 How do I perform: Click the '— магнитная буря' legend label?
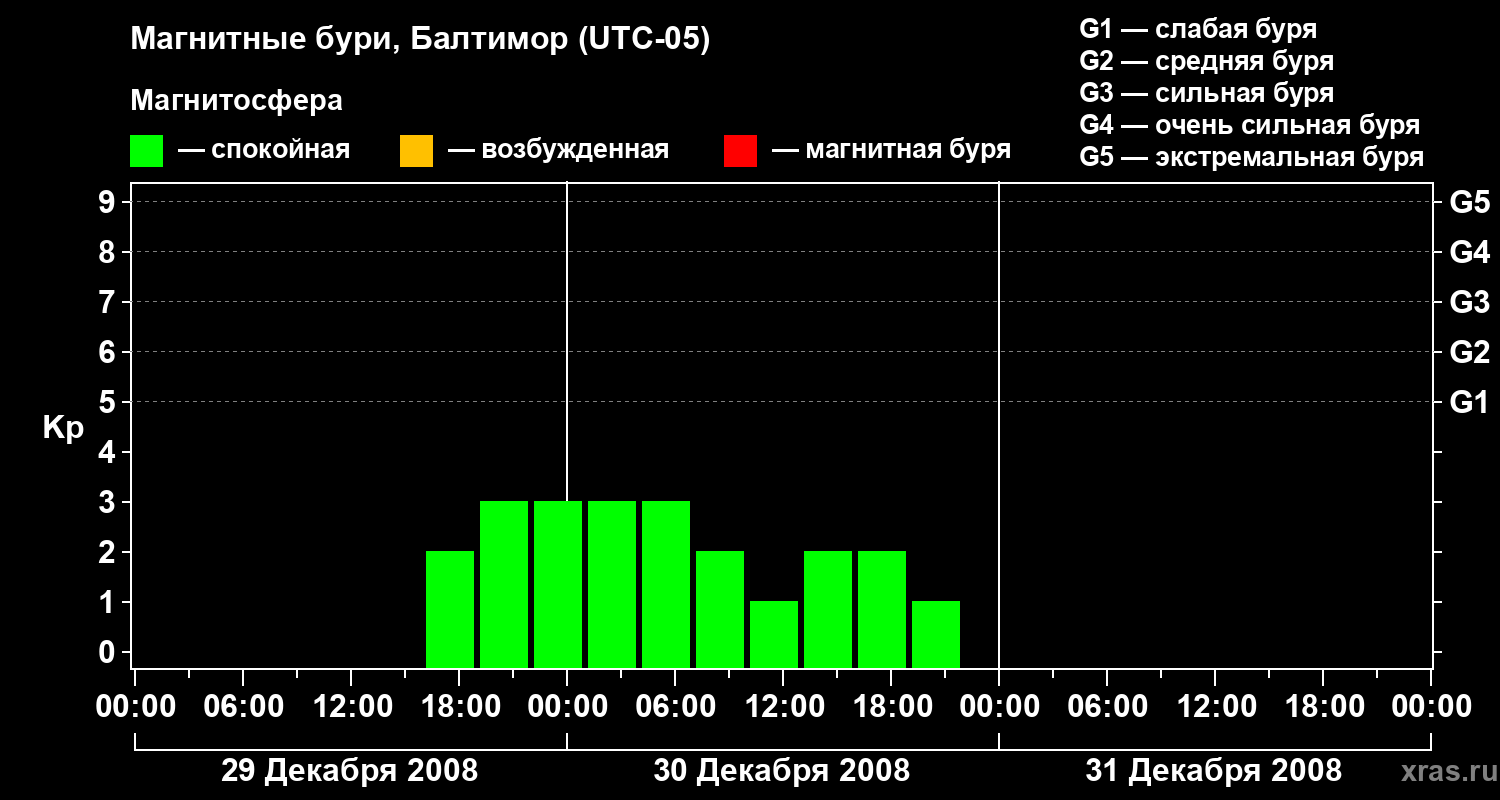pyautogui.click(x=892, y=150)
